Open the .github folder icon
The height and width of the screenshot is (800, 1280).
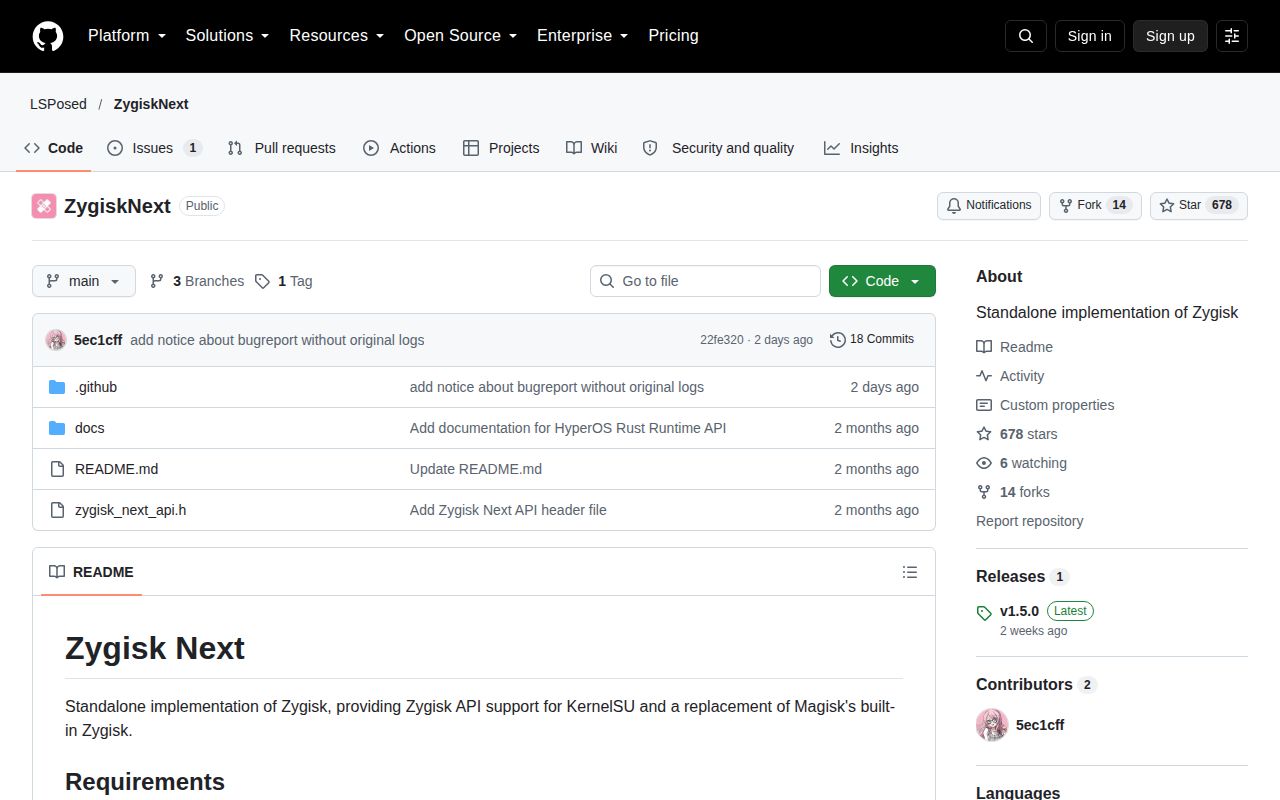(57, 387)
